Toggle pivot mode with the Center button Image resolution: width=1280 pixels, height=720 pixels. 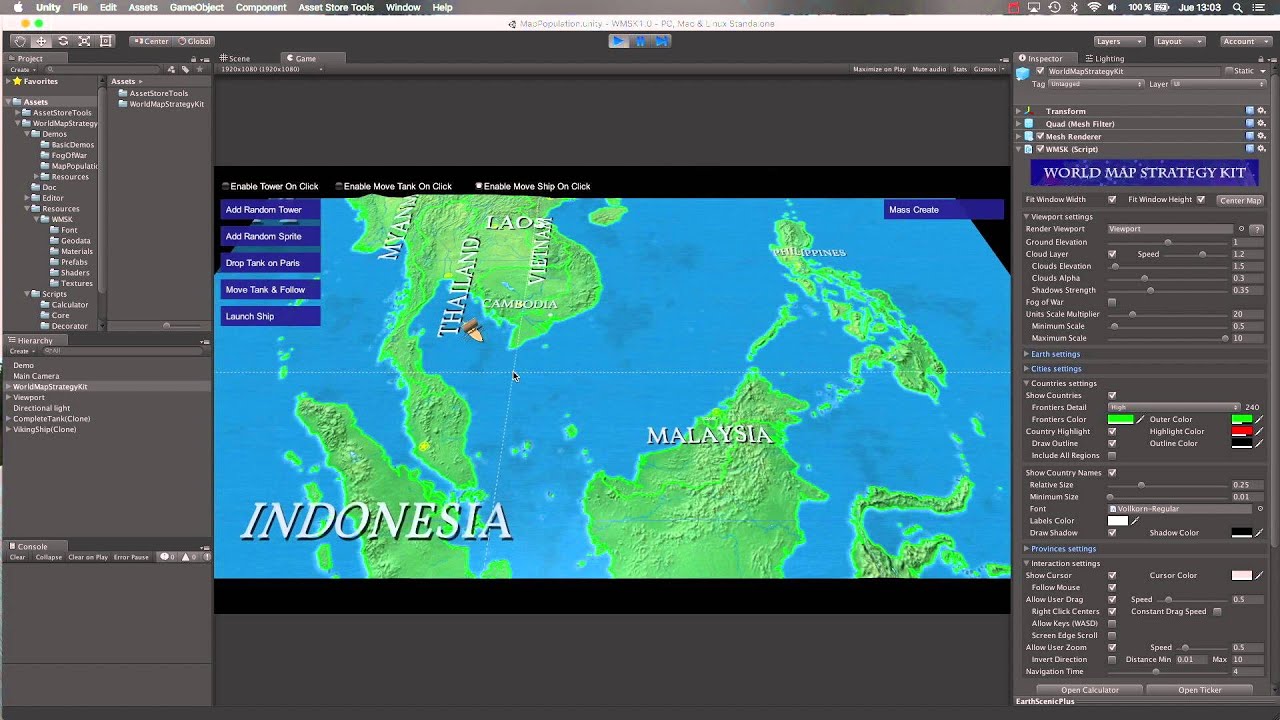click(x=160, y=41)
